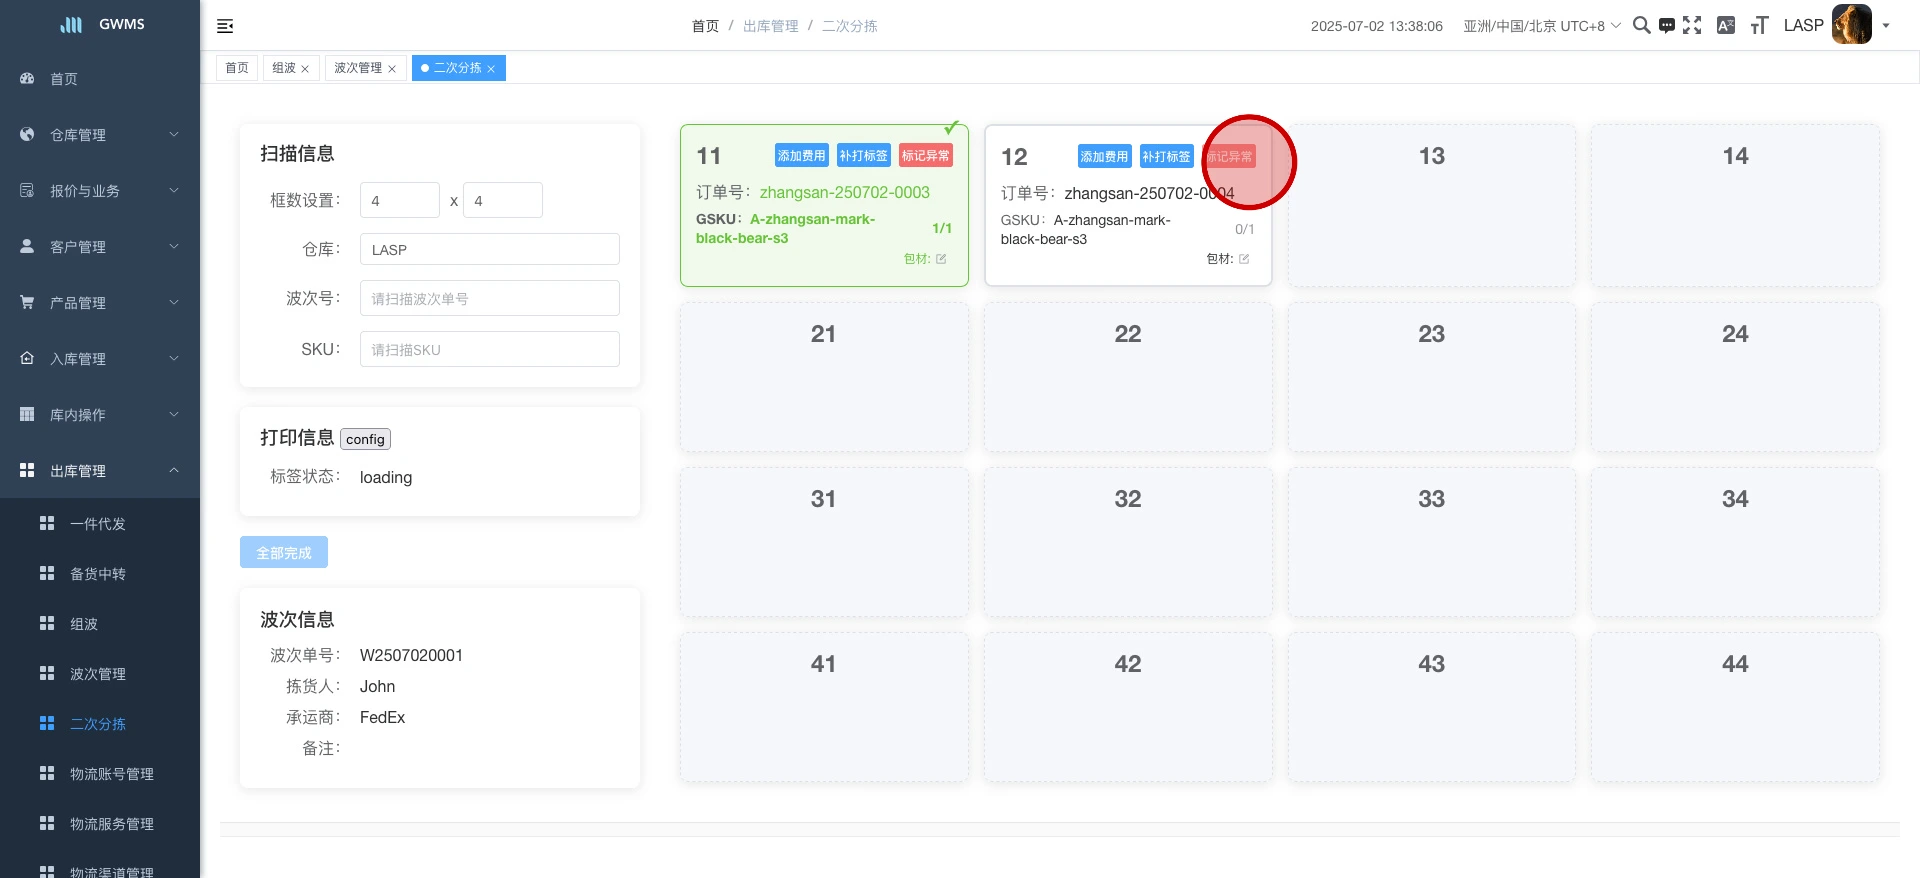This screenshot has width=1920, height=878.
Task: Switch to the 波次管理 tab
Action: point(358,68)
